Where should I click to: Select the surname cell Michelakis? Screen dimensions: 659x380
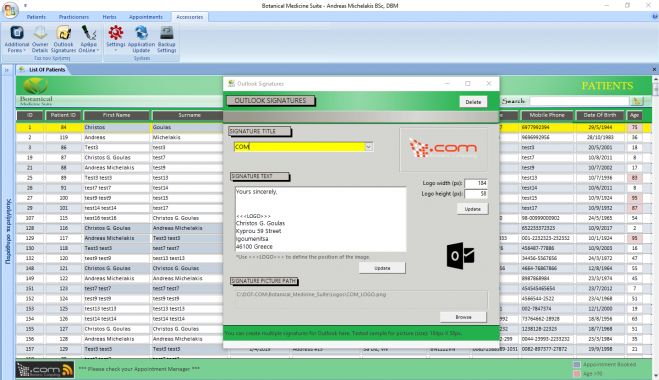pos(187,137)
